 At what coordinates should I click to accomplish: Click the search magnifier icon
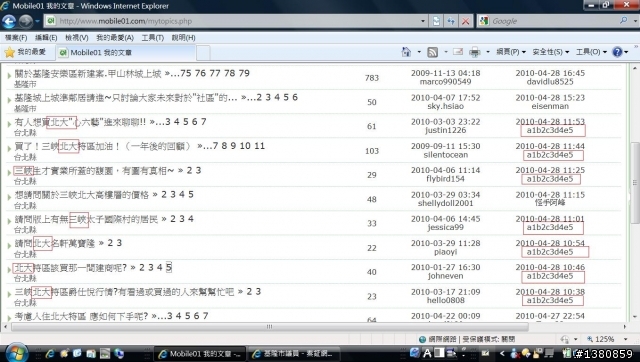point(623,20)
